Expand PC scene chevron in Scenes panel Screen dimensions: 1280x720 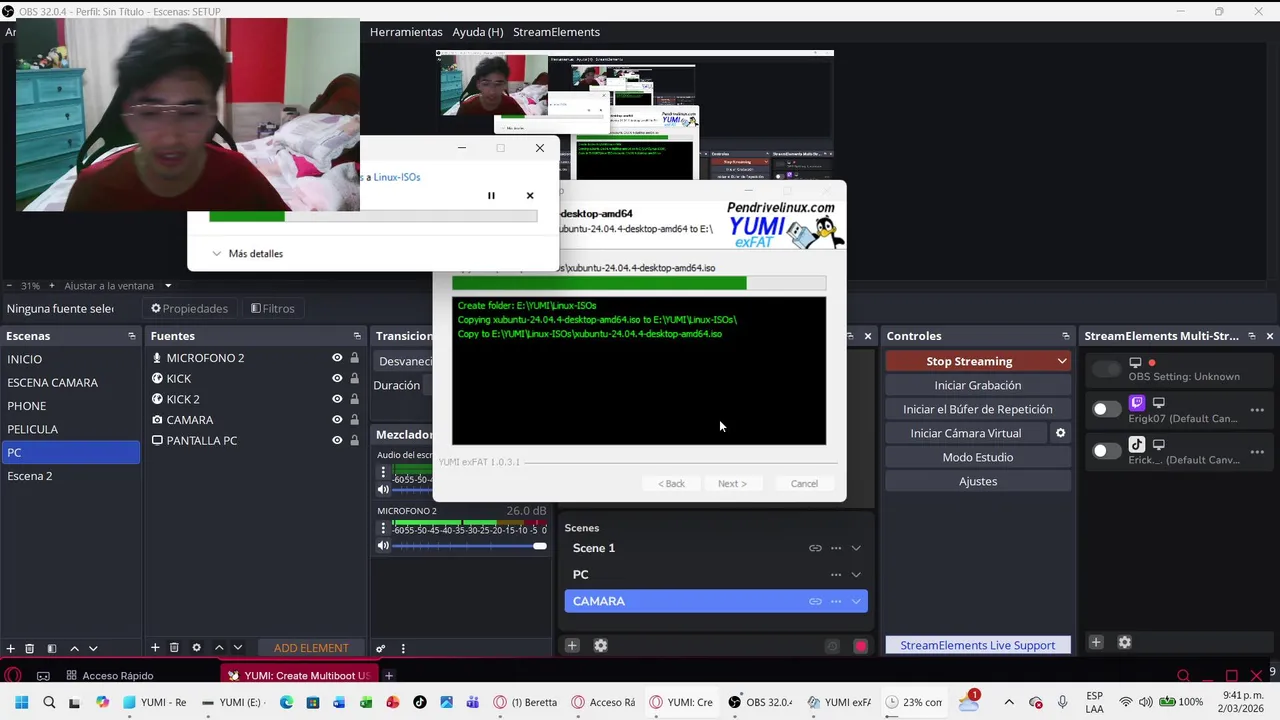click(x=856, y=575)
